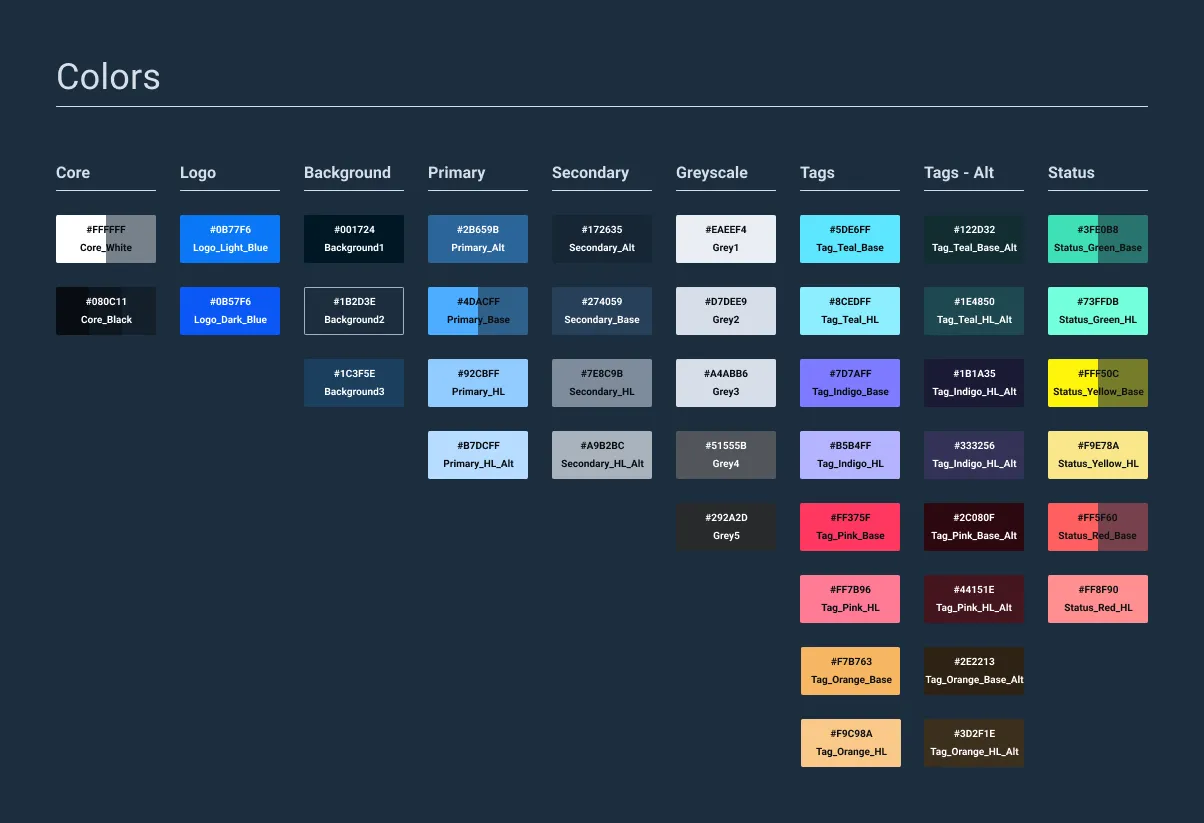The height and width of the screenshot is (823, 1204).
Task: Select the Tags - Alt column header
Action: (x=958, y=172)
